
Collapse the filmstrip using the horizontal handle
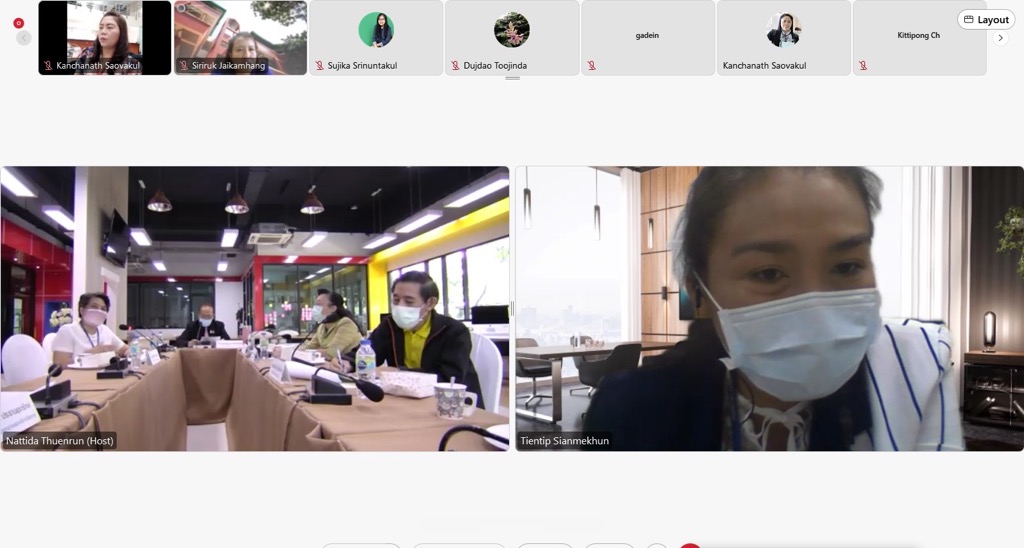pos(512,78)
